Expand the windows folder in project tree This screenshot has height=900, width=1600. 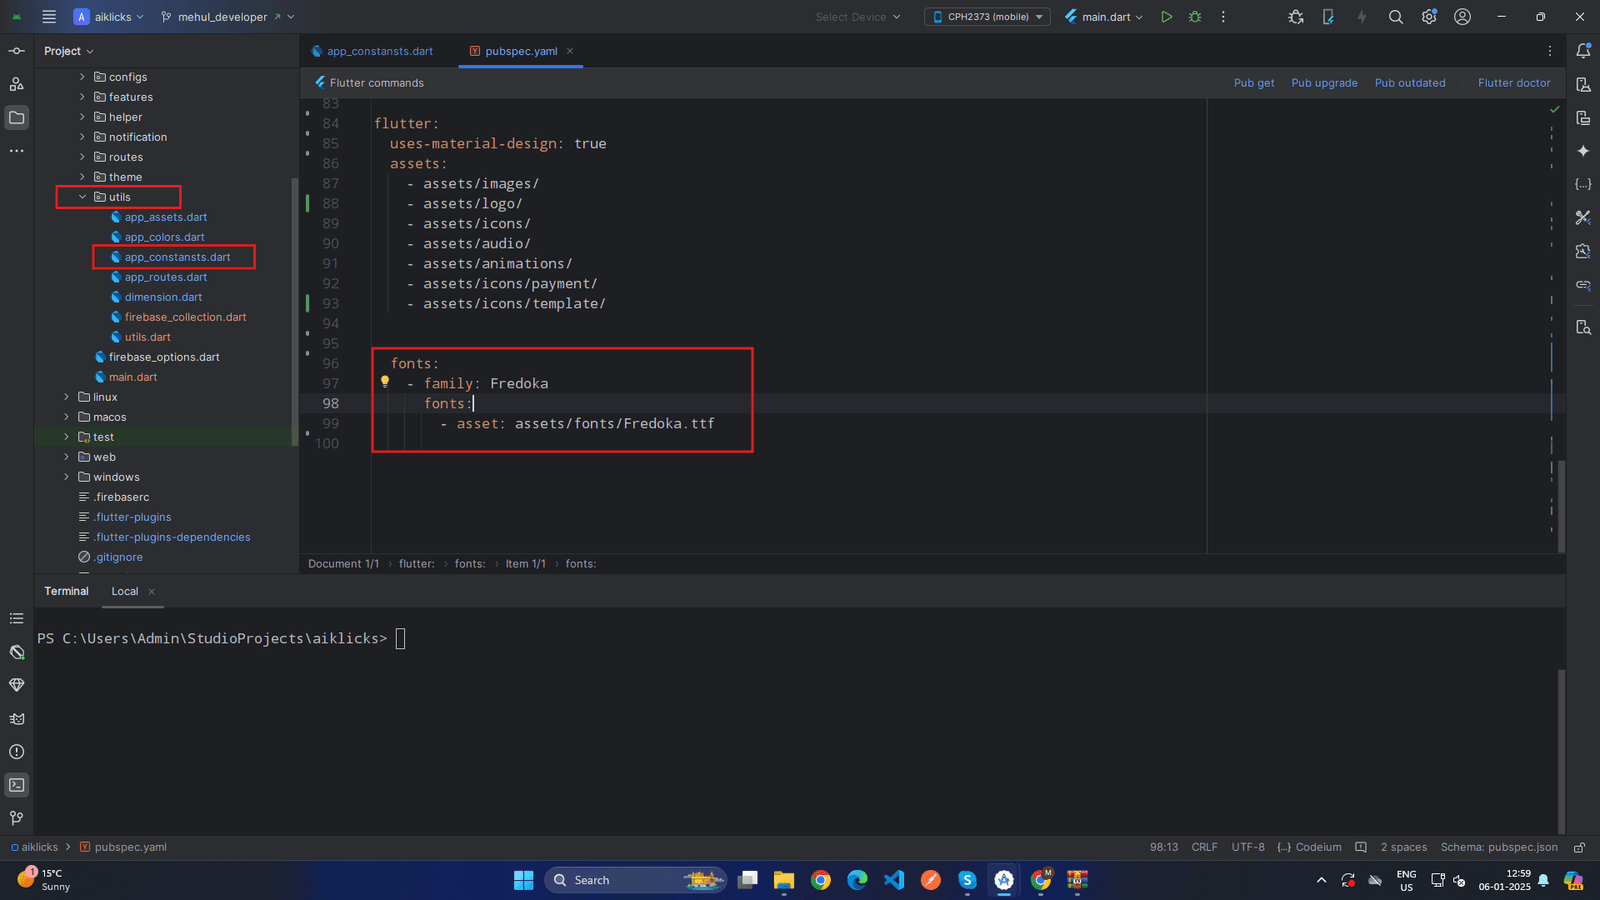[x=67, y=477]
